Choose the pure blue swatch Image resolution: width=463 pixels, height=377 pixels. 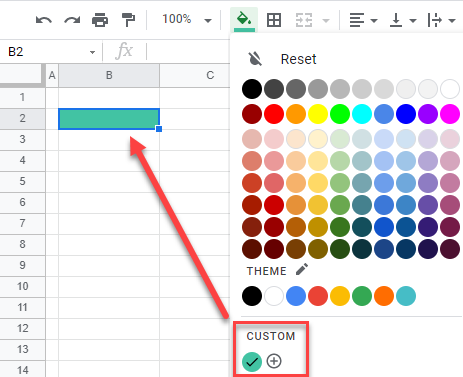pyautogui.click(x=406, y=114)
